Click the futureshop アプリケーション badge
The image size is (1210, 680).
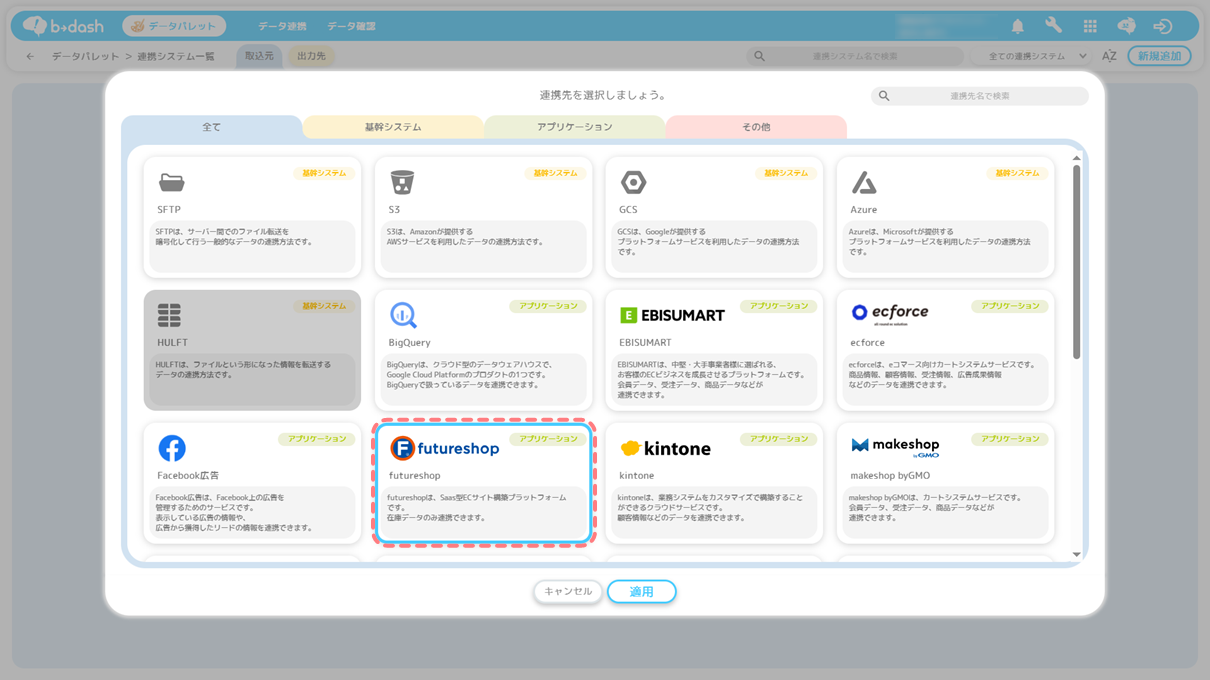(548, 439)
